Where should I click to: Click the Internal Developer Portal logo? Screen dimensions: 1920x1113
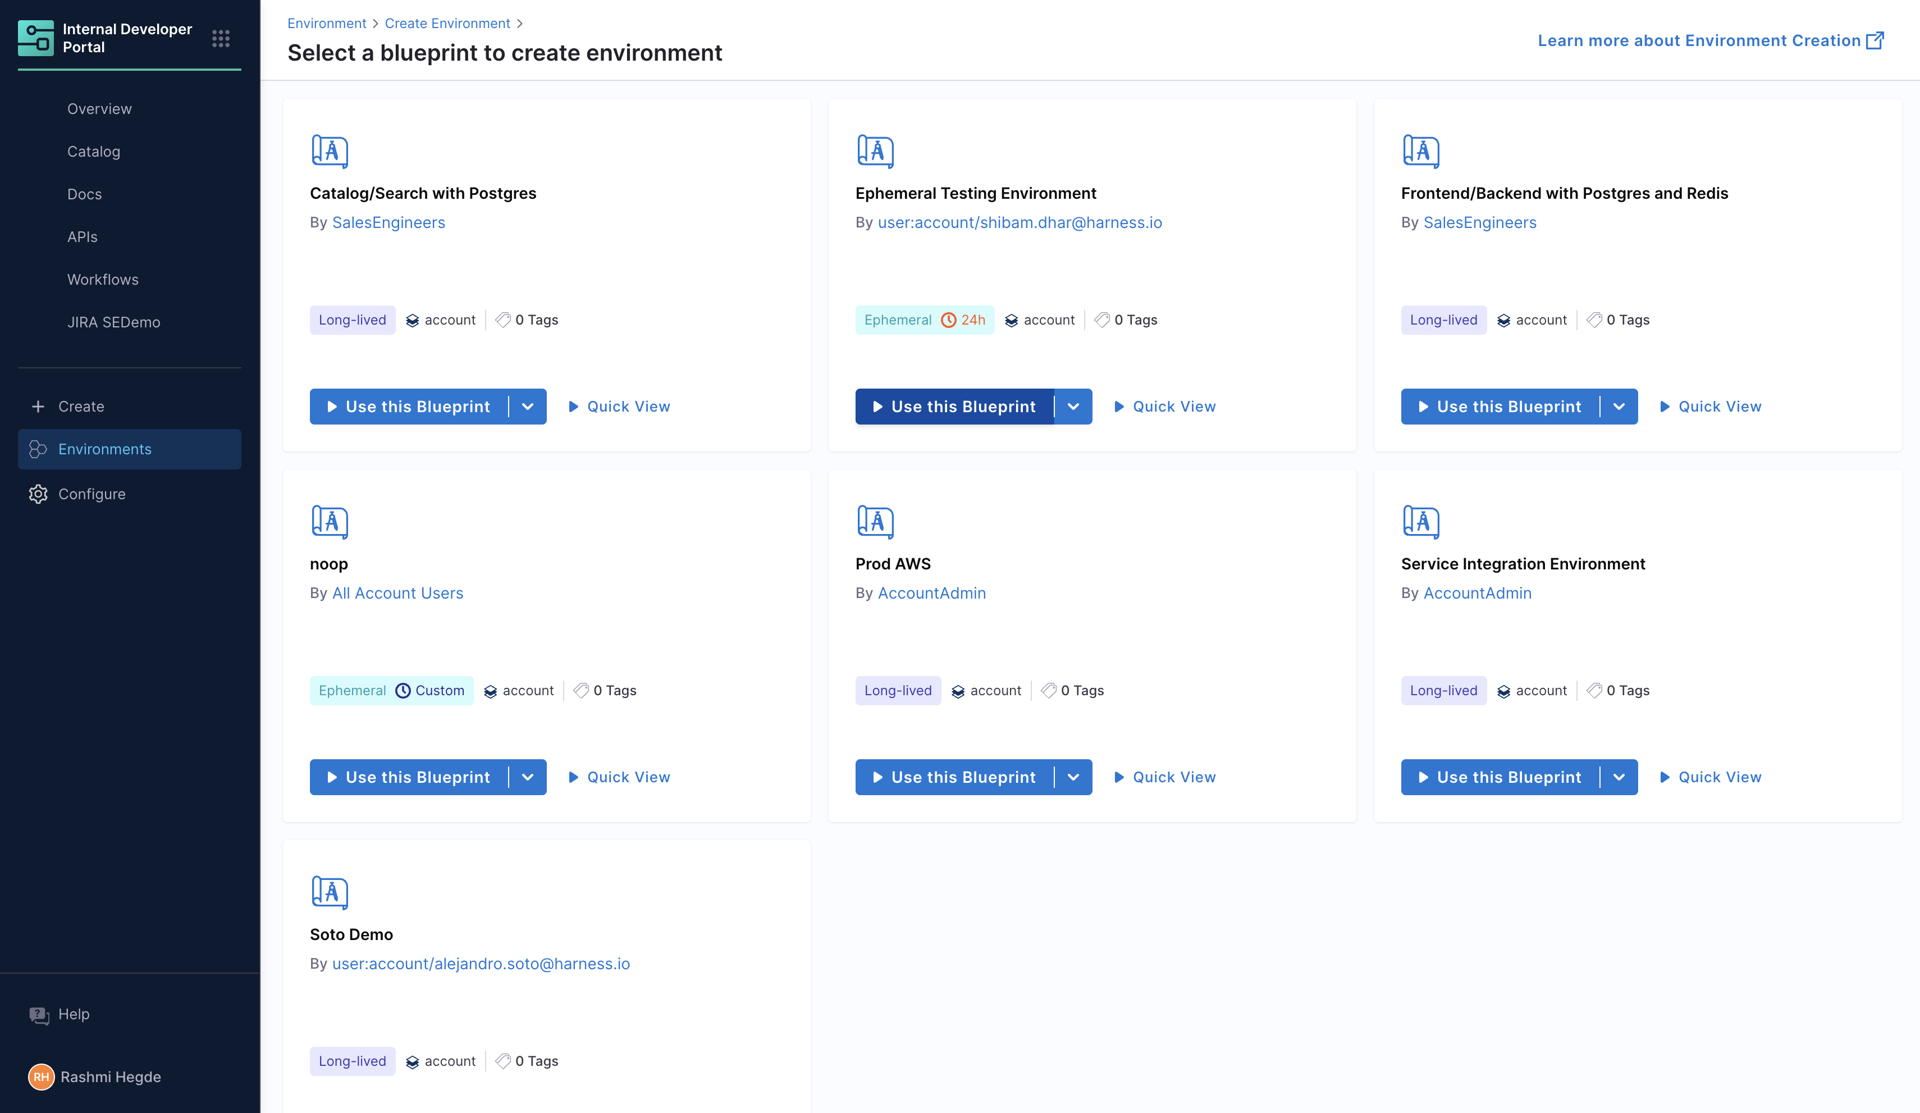(36, 38)
